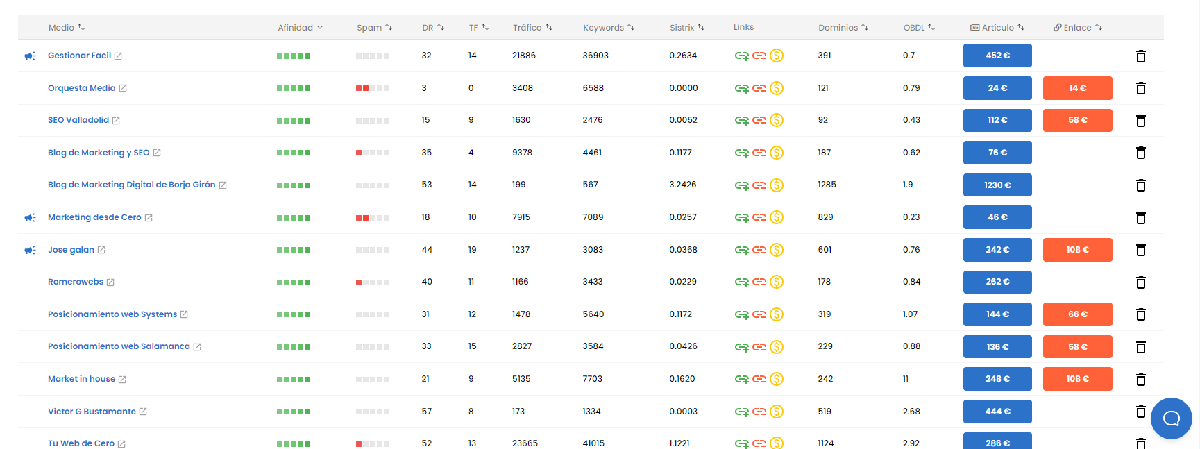The height and width of the screenshot is (449, 1200).
Task: Remove Romarowebs with its trash icon
Action: tap(1141, 282)
